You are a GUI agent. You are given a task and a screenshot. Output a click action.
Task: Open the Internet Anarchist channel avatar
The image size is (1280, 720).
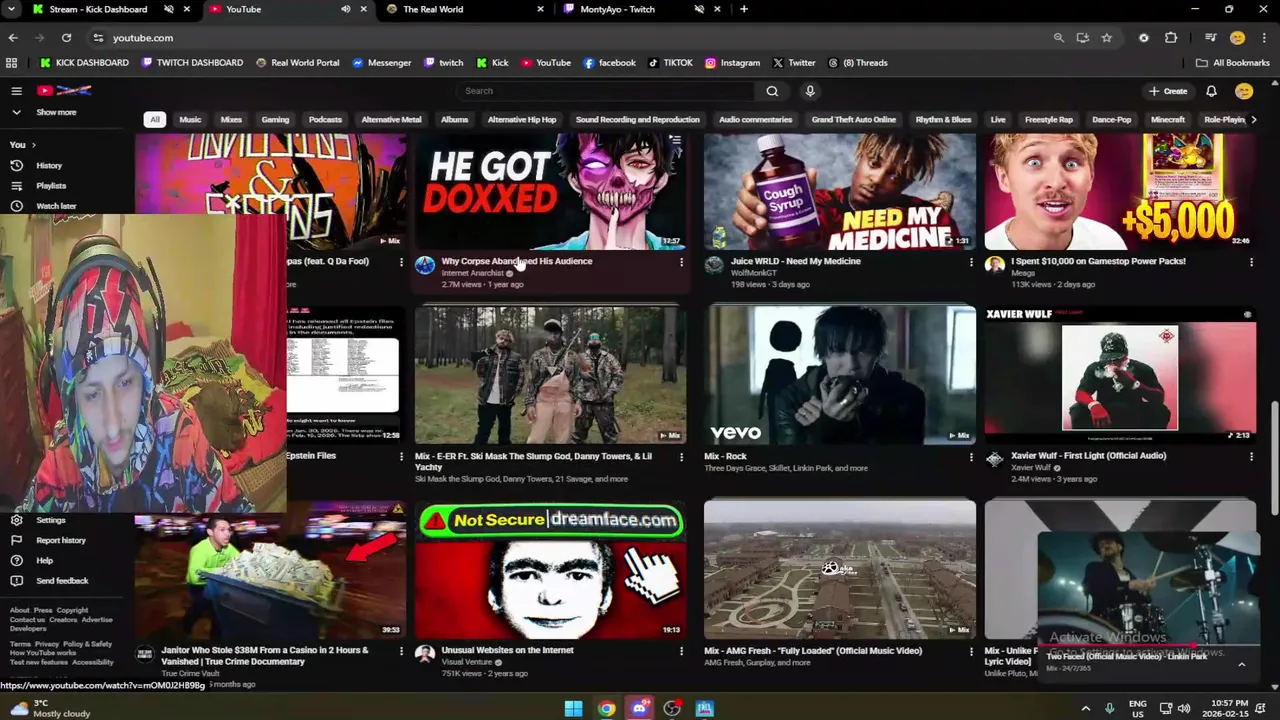click(x=425, y=265)
